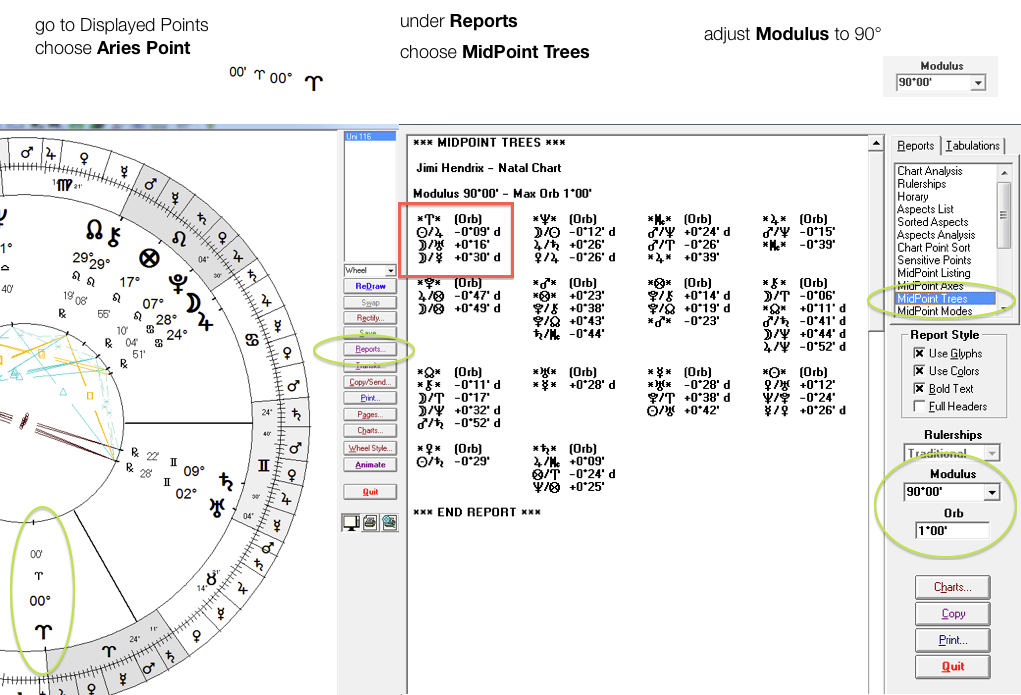Select Aspects Analysis report
This screenshot has height=695, width=1021.
936,234
